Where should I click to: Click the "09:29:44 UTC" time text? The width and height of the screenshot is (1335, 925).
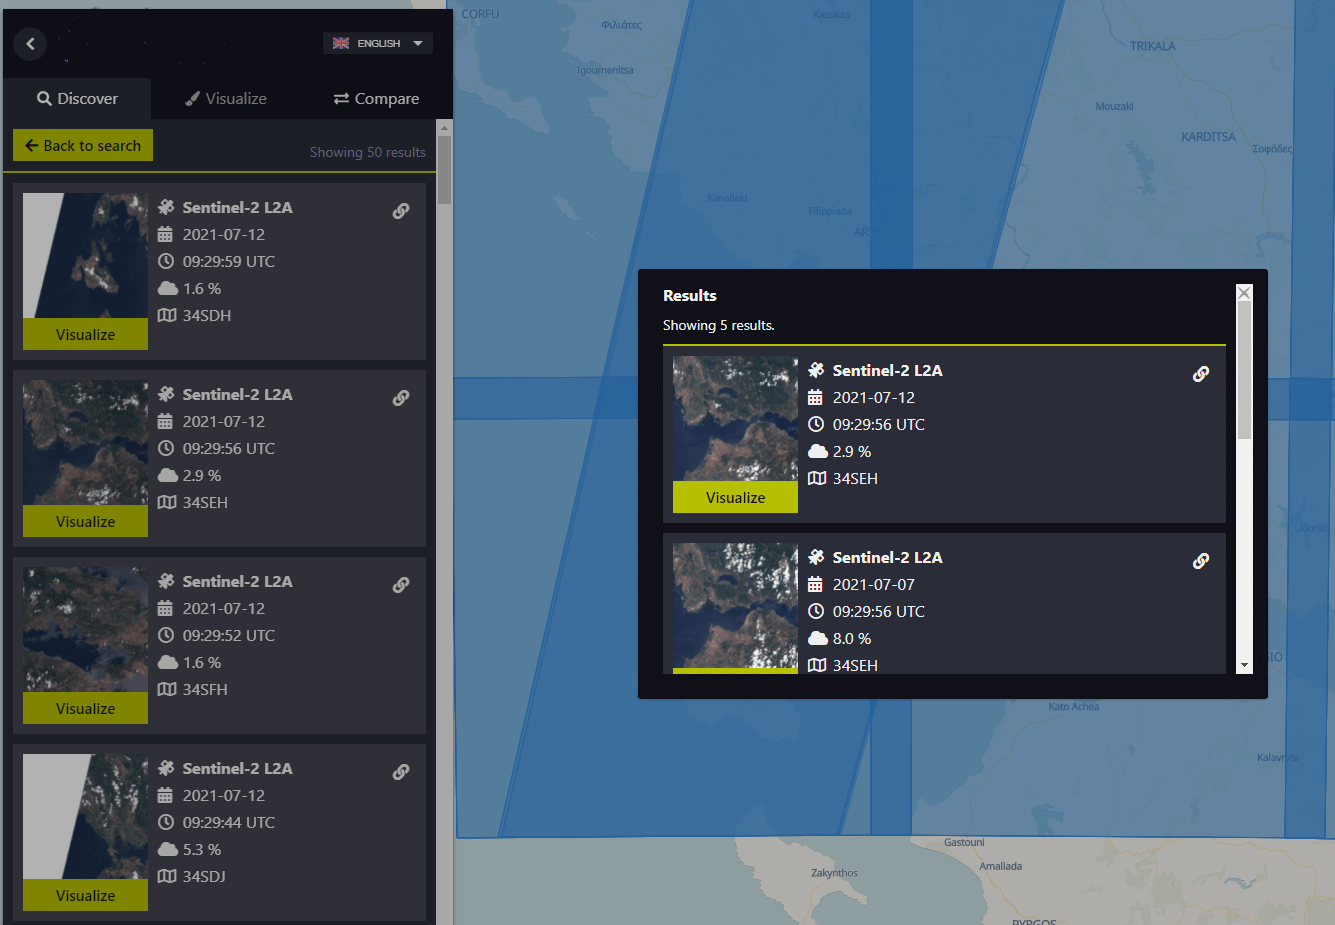pos(228,822)
